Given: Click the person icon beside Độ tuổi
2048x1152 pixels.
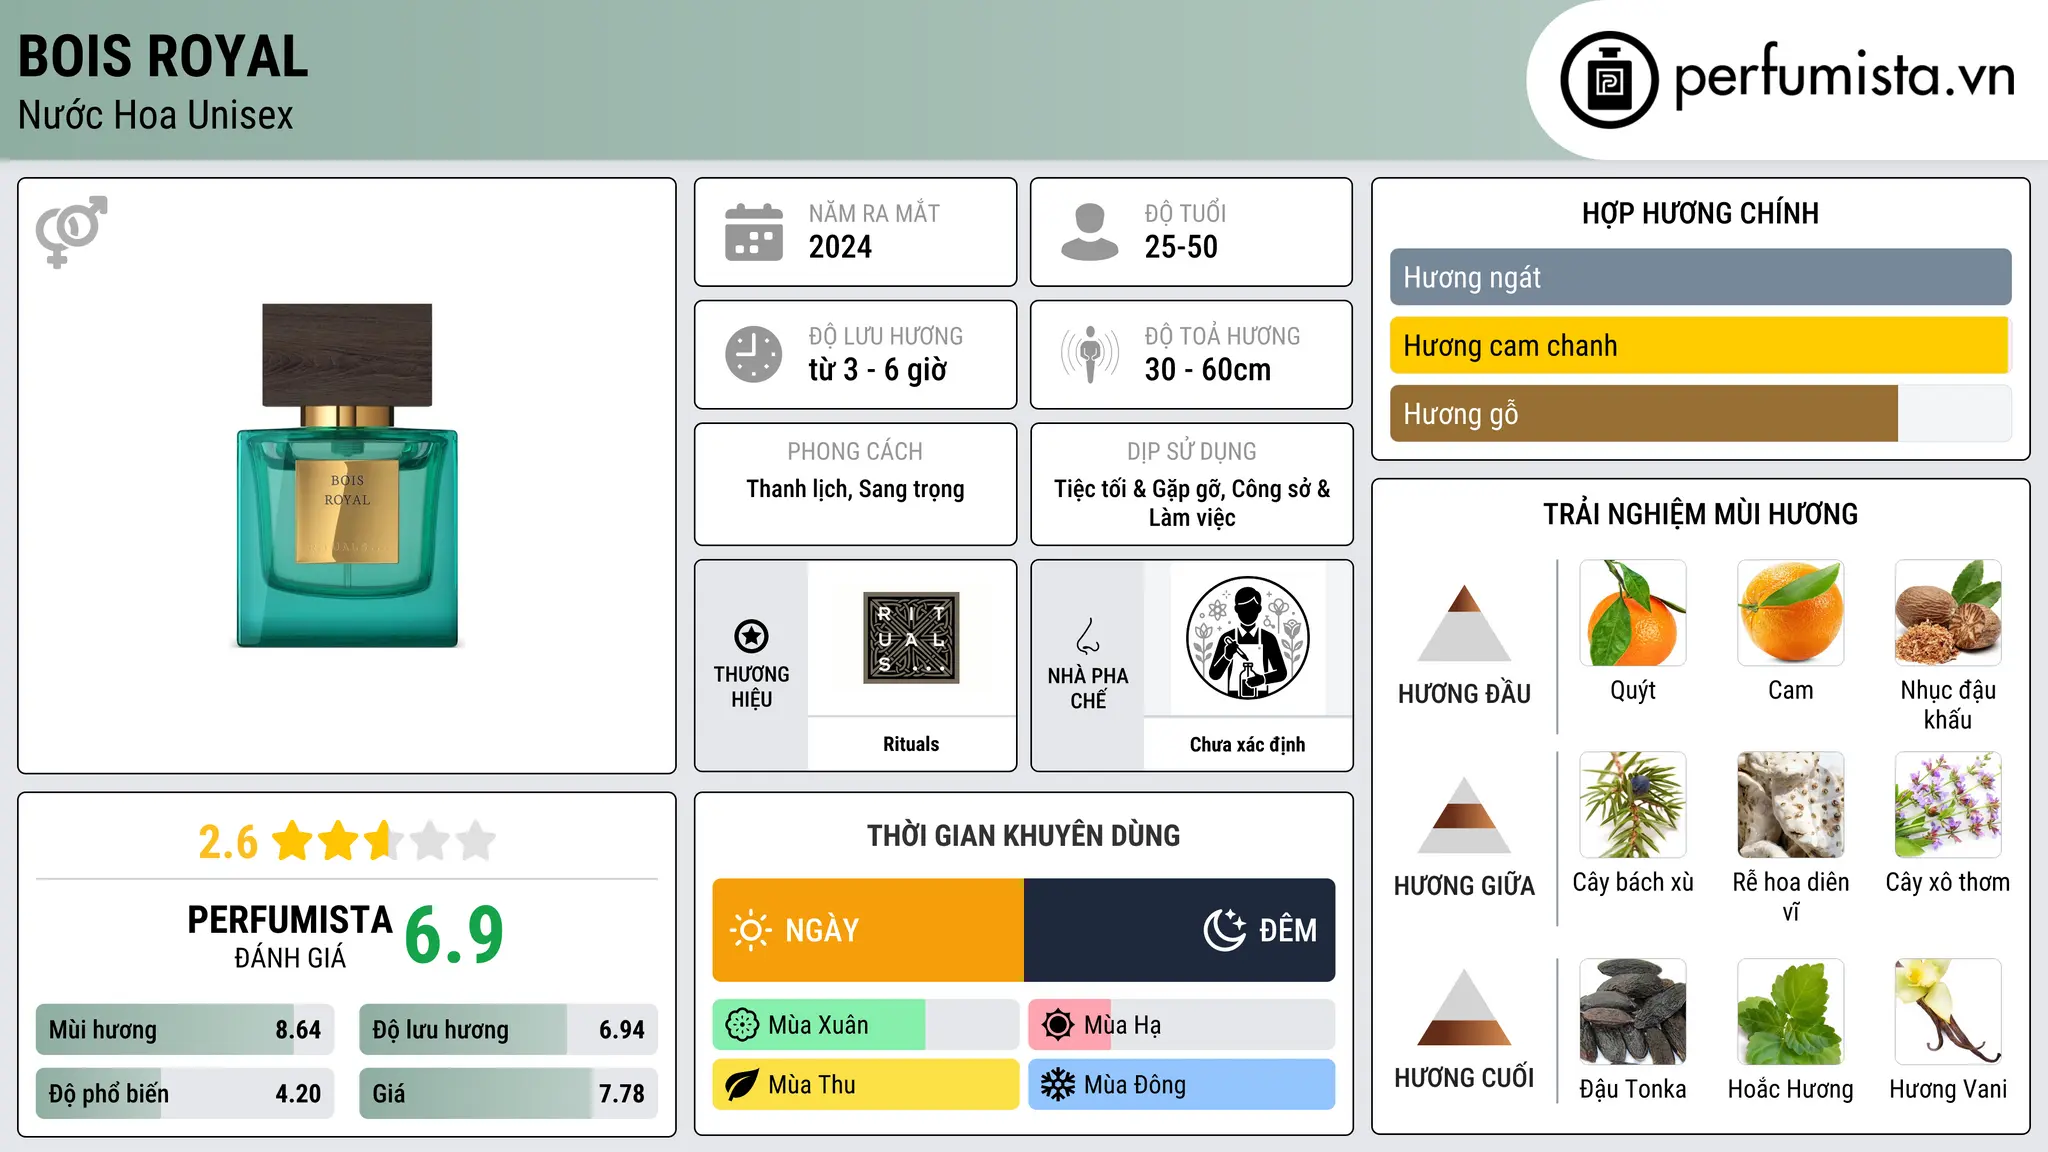Looking at the screenshot, I should click(x=1089, y=232).
